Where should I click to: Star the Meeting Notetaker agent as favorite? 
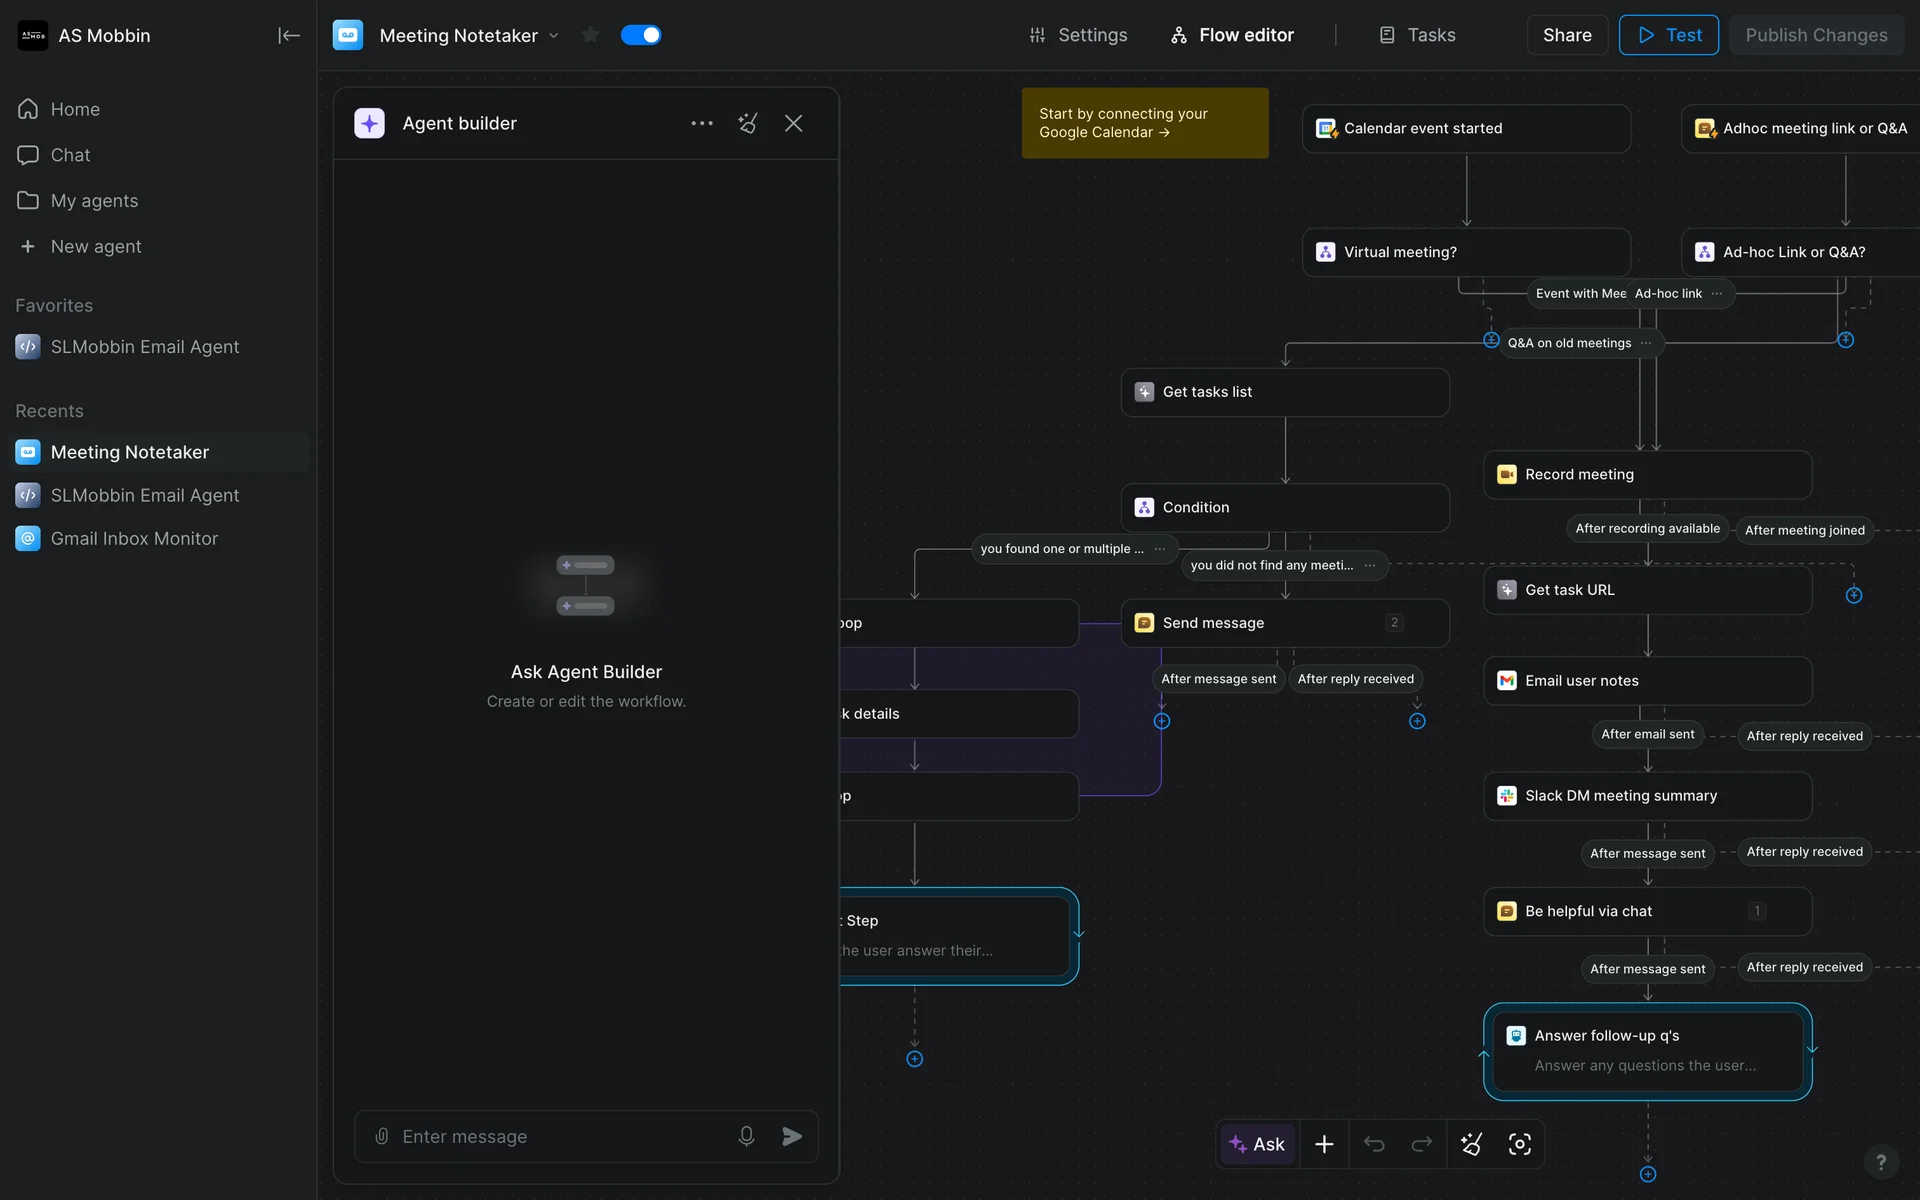(x=590, y=35)
